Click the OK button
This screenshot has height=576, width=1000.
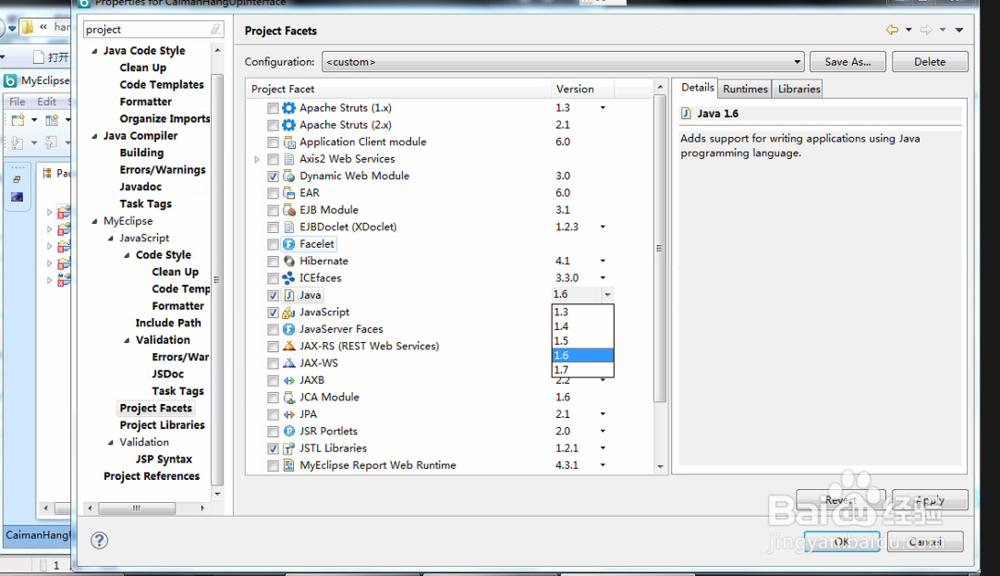point(842,542)
